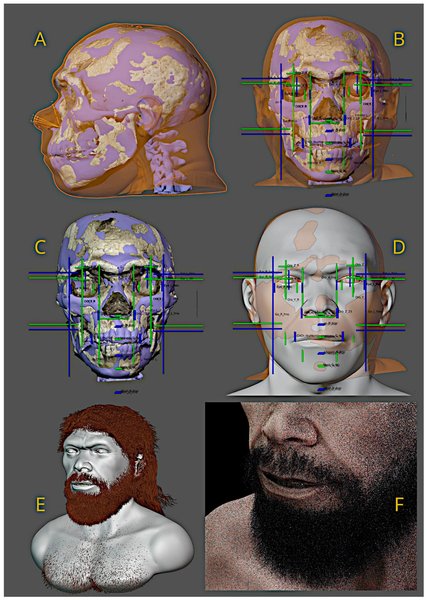Select the side-view skull reconstruction in panel A
The image size is (427, 600).
[x=130, y=109]
